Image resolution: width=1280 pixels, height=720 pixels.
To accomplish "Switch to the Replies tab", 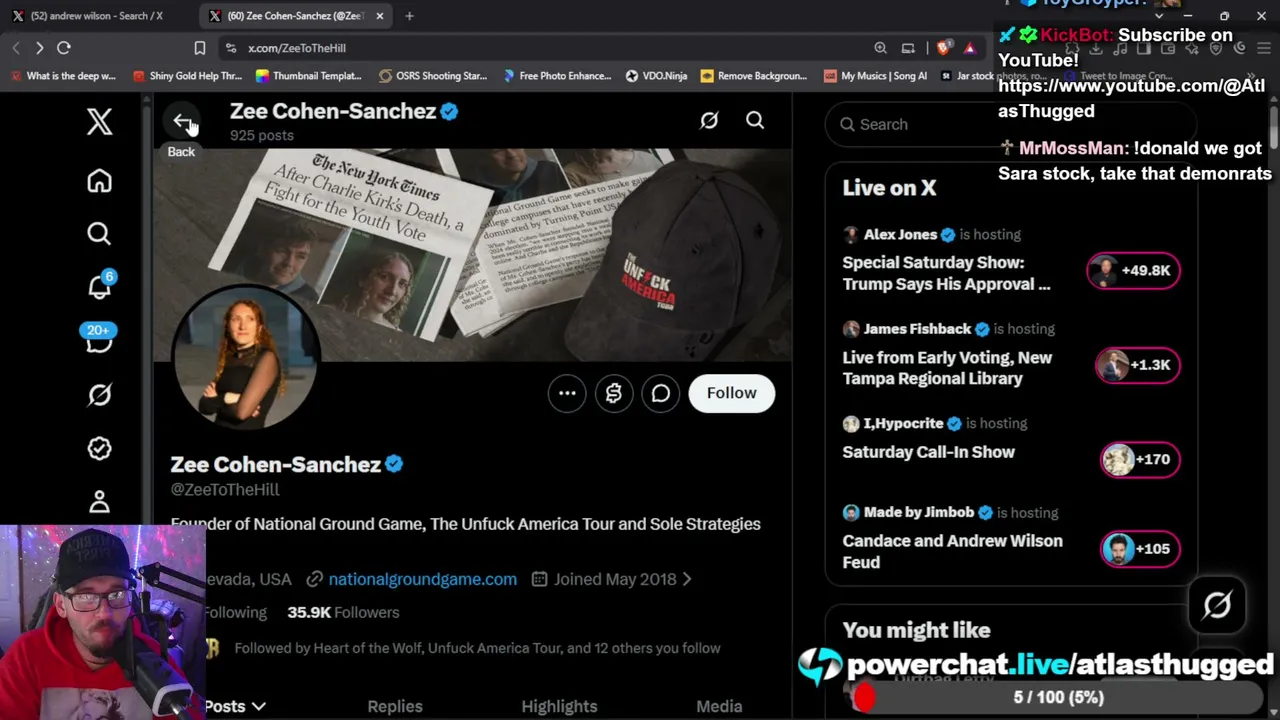I will click(395, 706).
